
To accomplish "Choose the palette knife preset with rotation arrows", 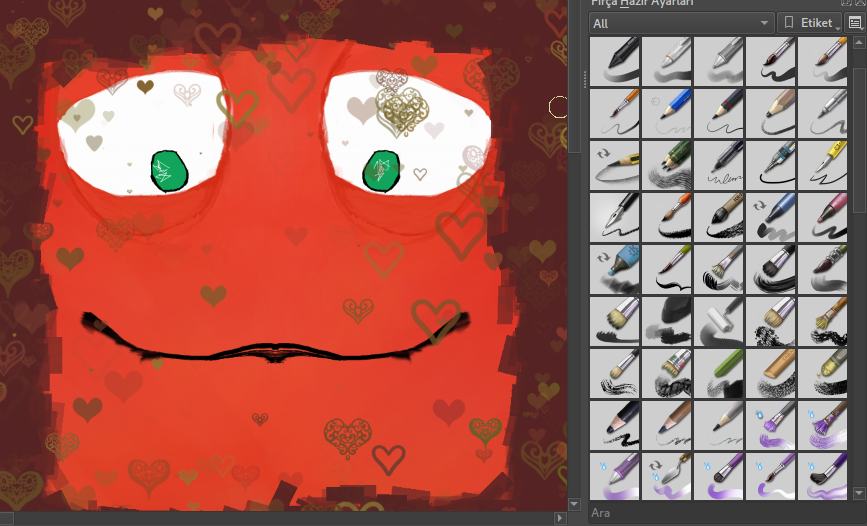I will click(667, 476).
